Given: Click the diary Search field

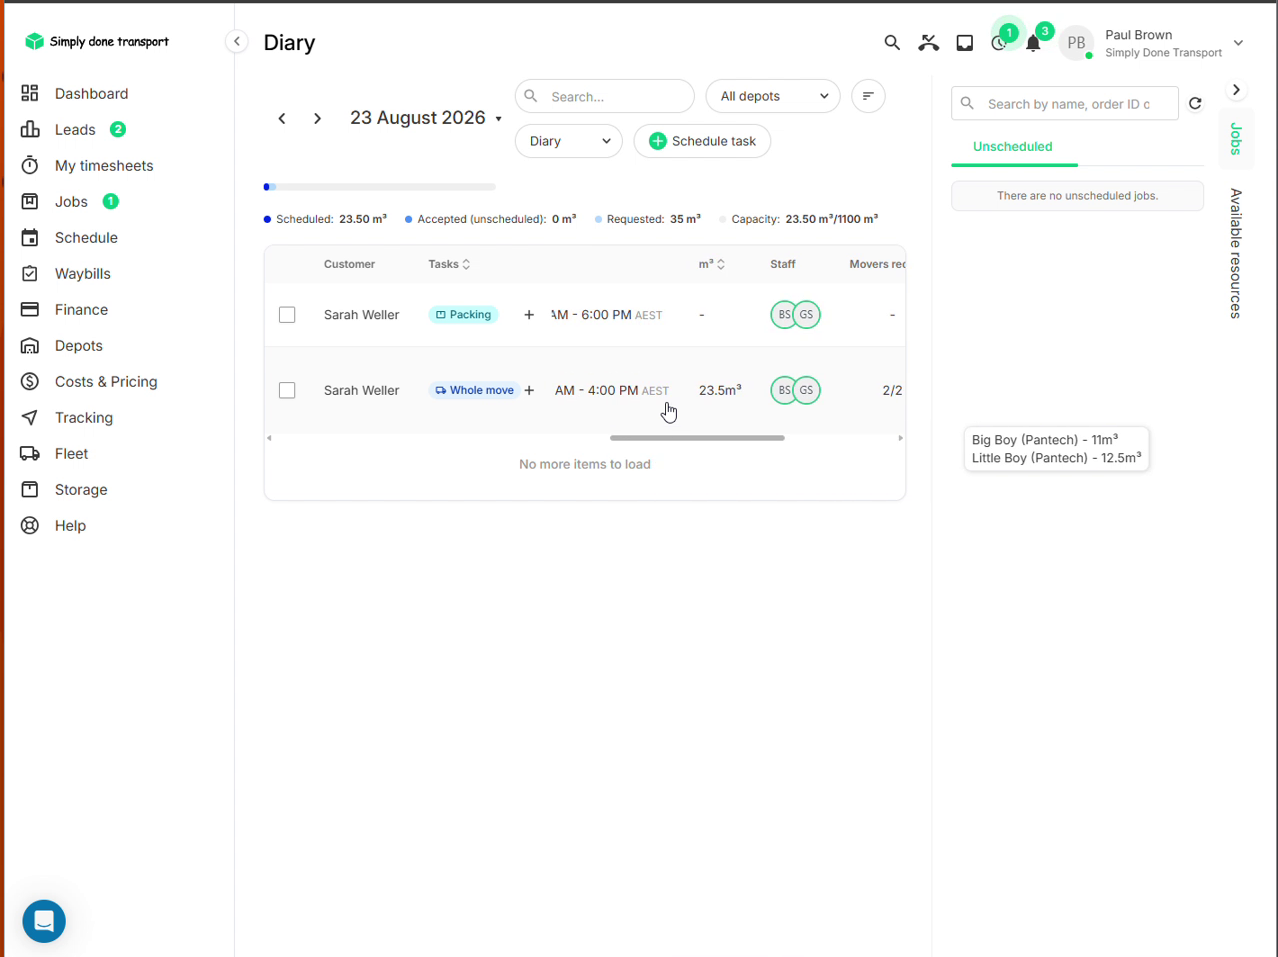Looking at the screenshot, I should click(605, 96).
